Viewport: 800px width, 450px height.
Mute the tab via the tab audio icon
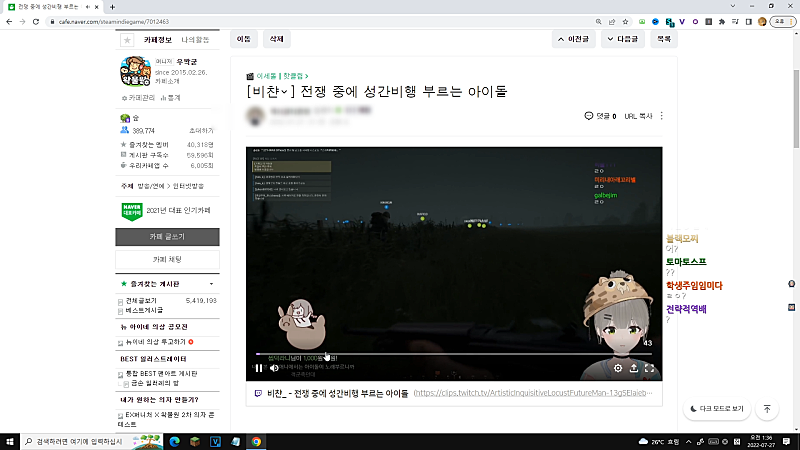[x=88, y=7]
